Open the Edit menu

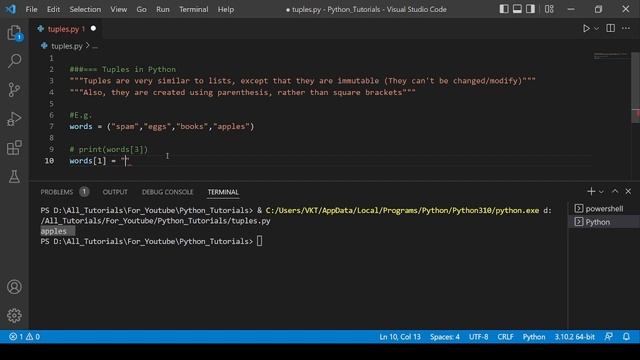[53, 9]
